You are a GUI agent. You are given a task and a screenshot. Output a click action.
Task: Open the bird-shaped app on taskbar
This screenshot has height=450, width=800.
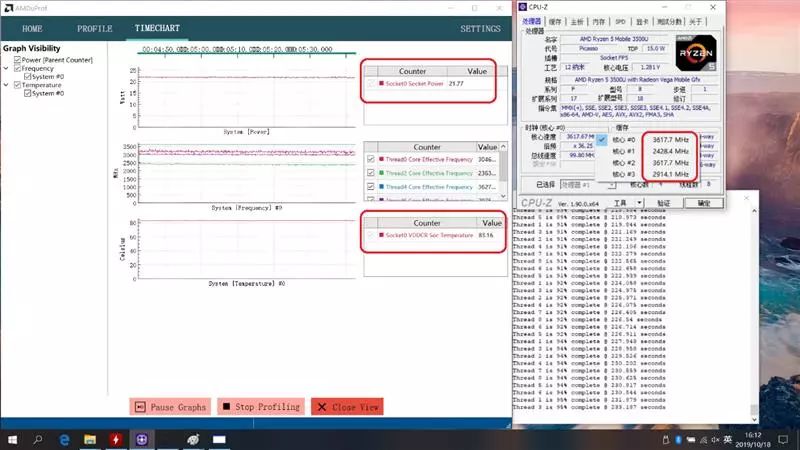(193, 439)
